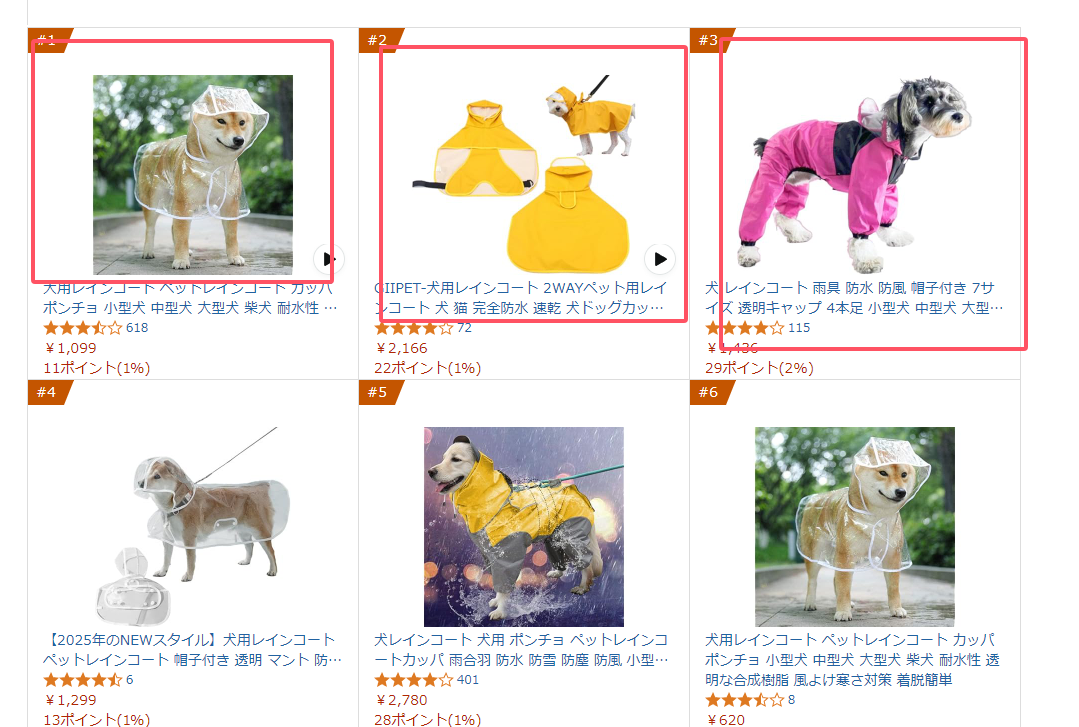
Task: Click the ￥2,780 price
Action: [402, 699]
